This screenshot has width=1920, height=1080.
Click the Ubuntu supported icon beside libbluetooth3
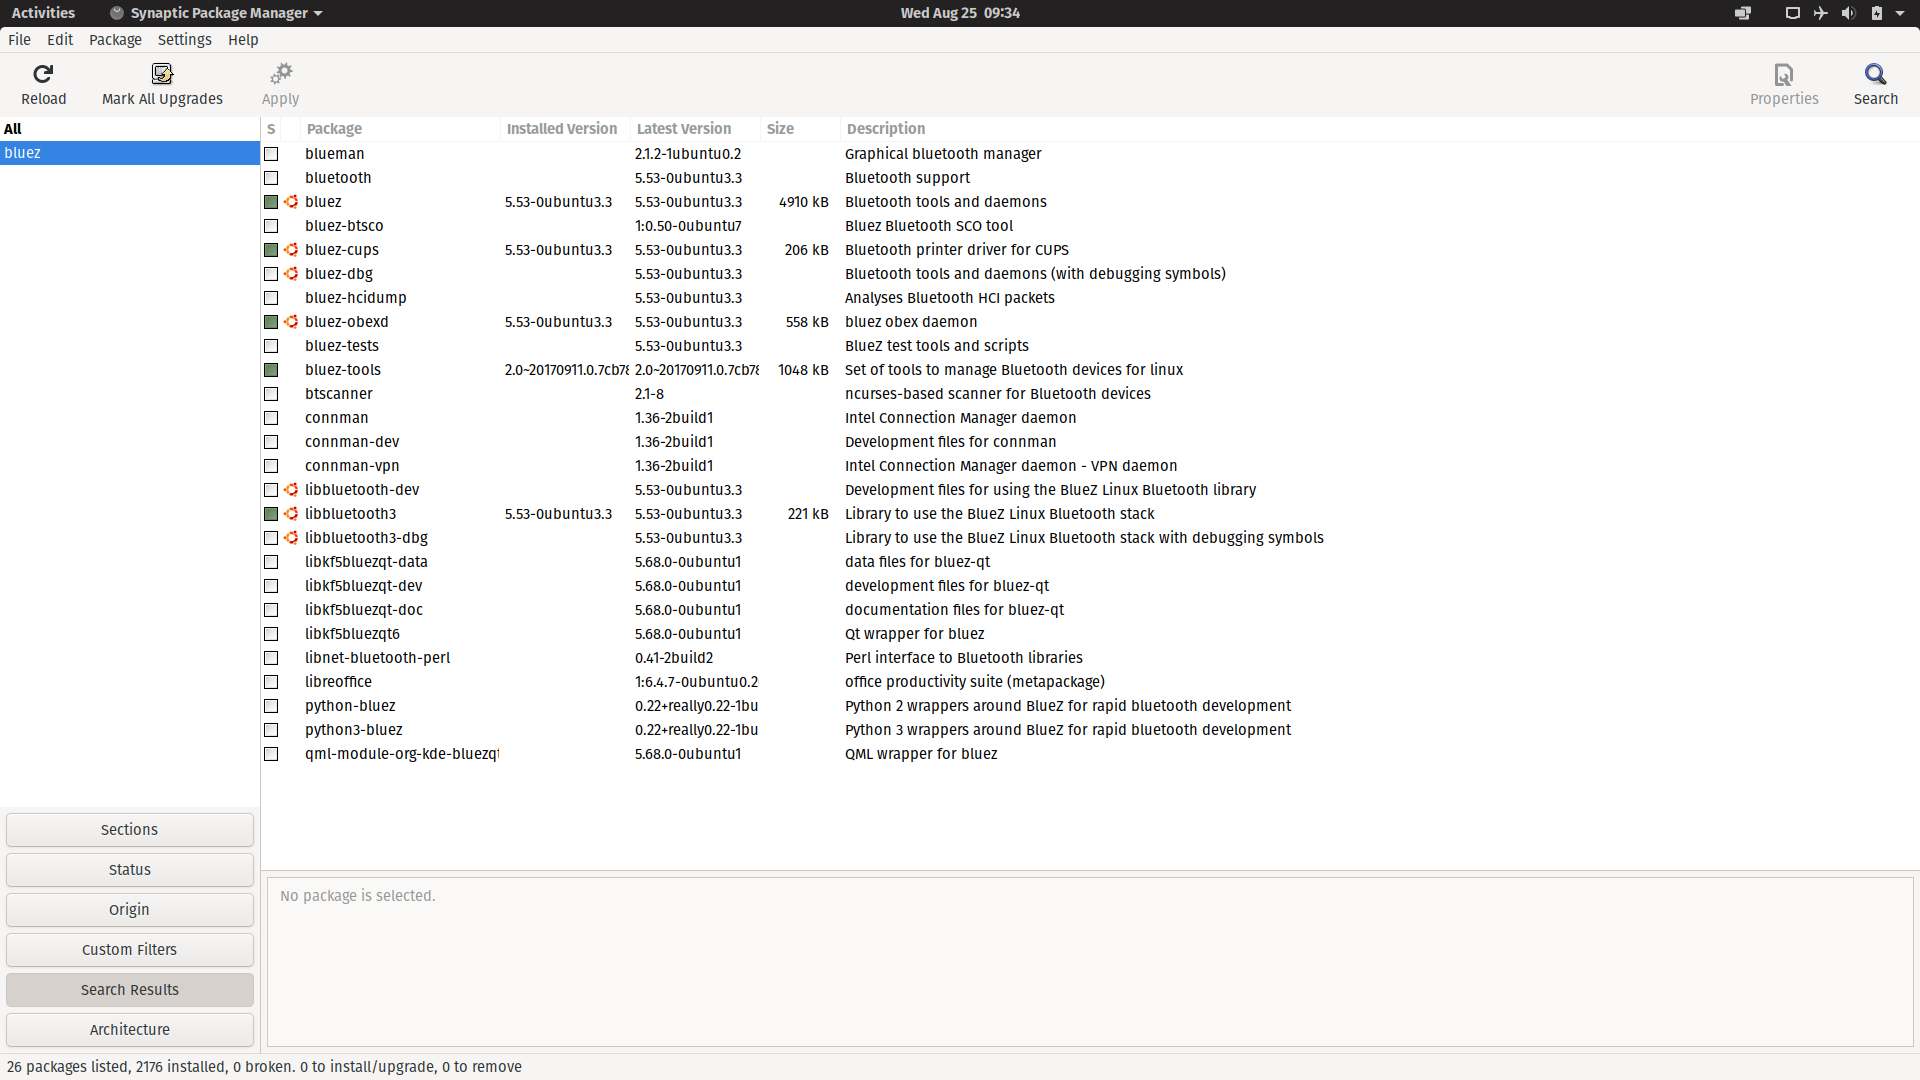coord(291,514)
